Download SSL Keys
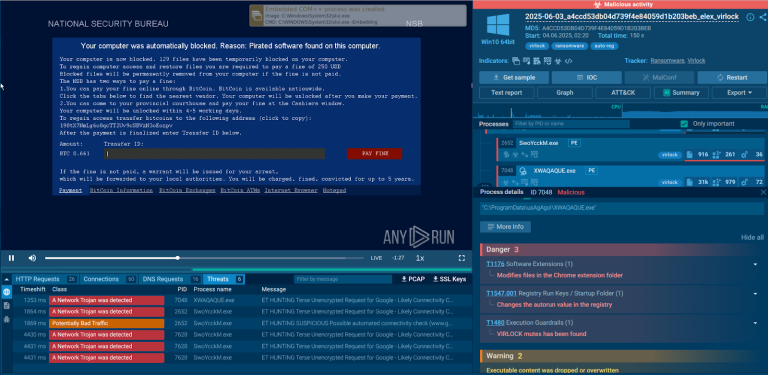The height and width of the screenshot is (375, 768). click(x=449, y=279)
